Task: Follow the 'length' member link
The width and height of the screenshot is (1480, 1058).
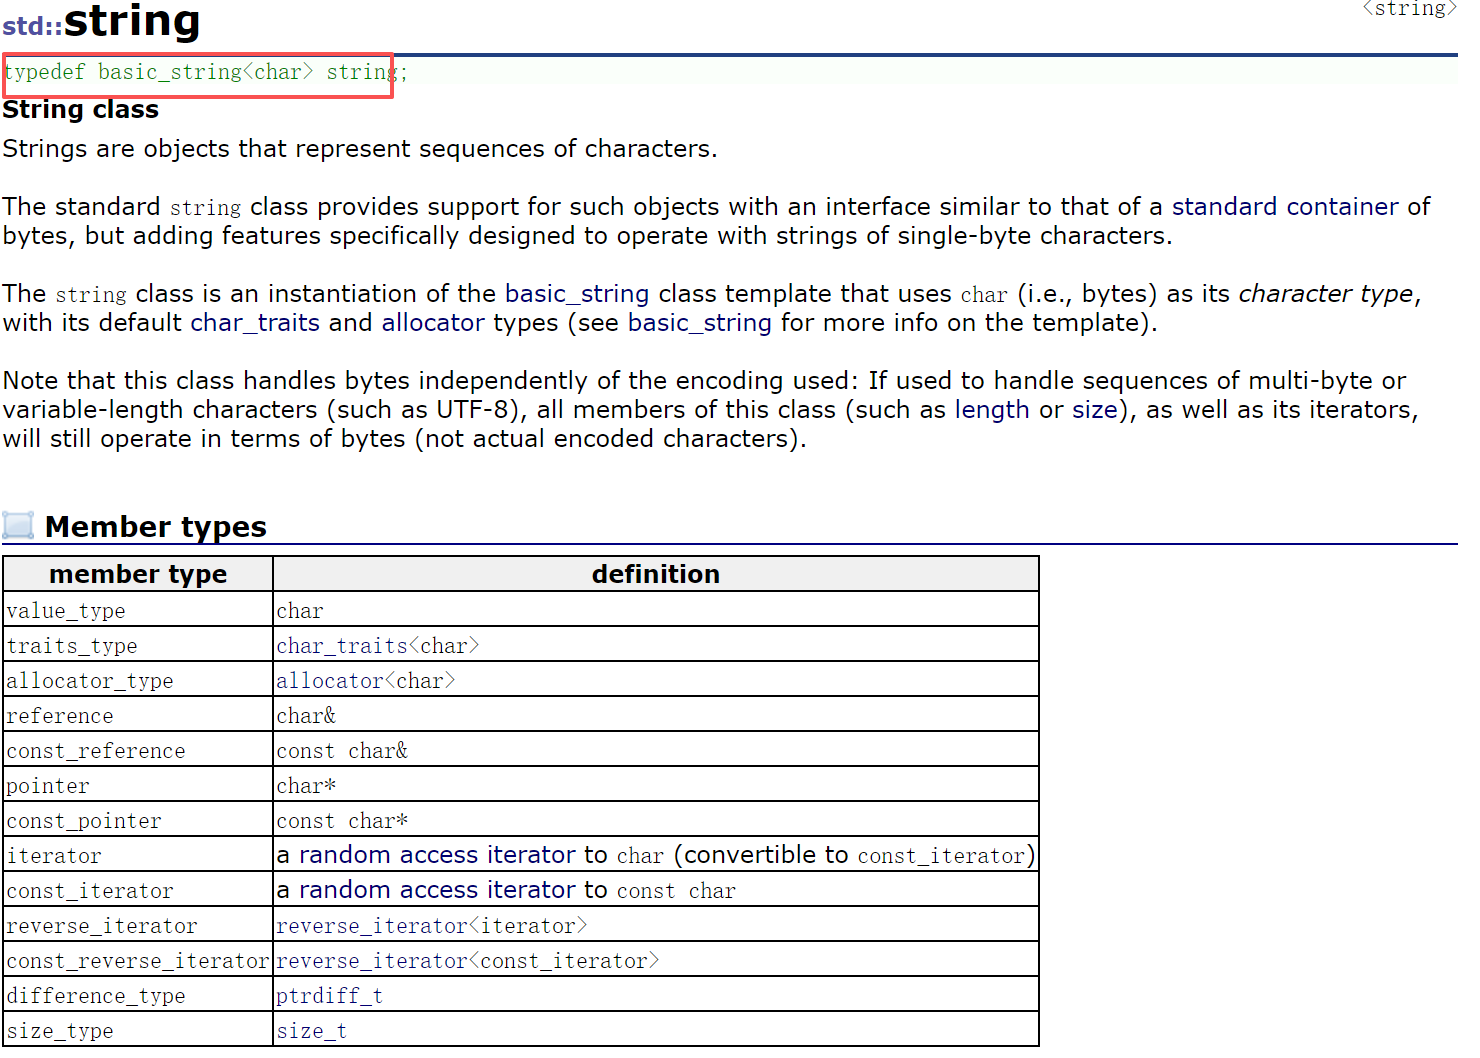Action: [992, 410]
